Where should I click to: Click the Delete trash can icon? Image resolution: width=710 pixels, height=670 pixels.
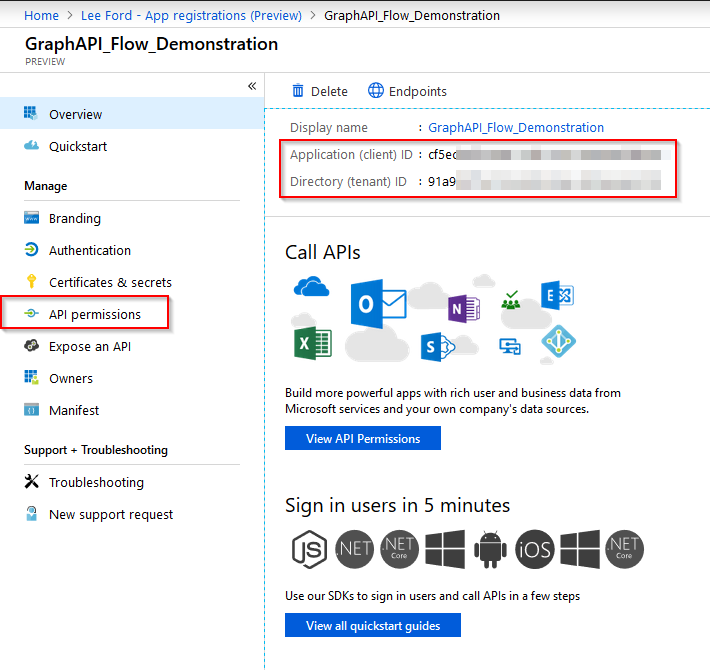(297, 91)
